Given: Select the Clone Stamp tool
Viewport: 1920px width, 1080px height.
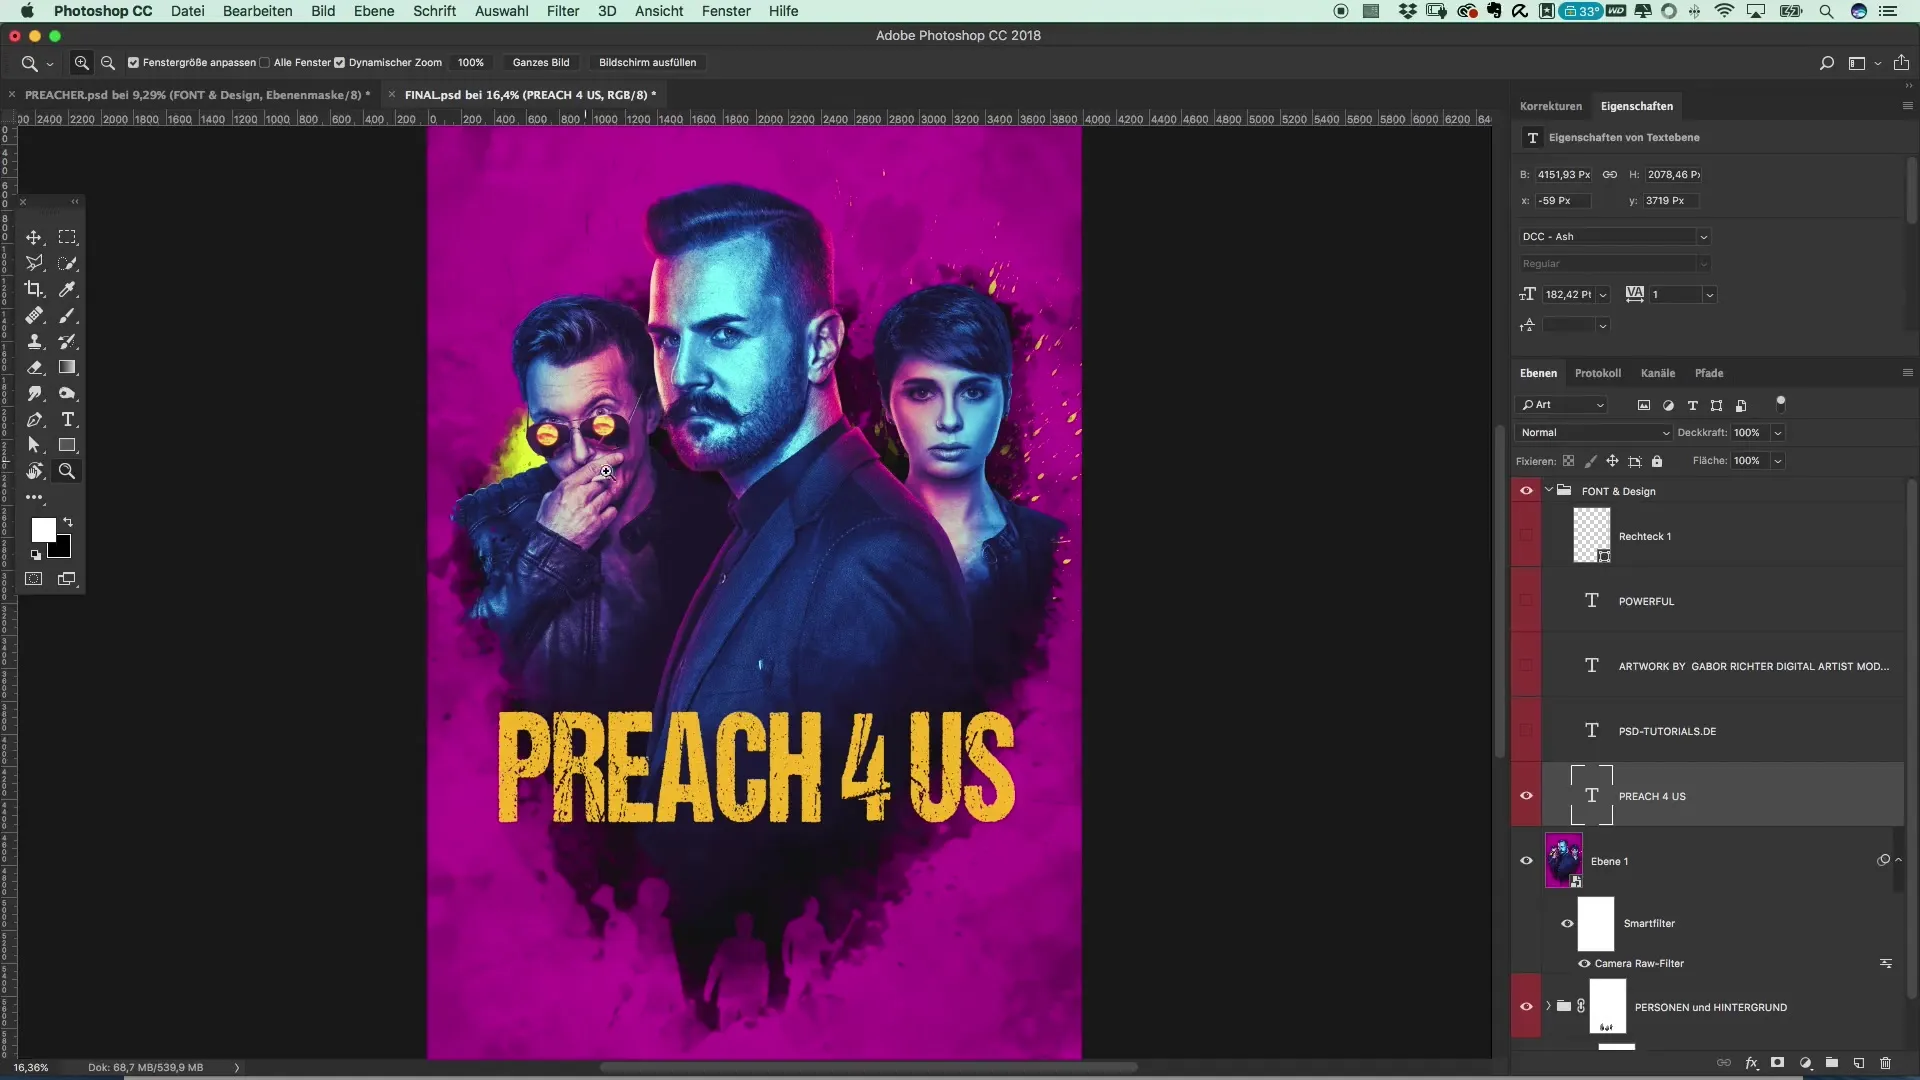Looking at the screenshot, I should click(34, 341).
